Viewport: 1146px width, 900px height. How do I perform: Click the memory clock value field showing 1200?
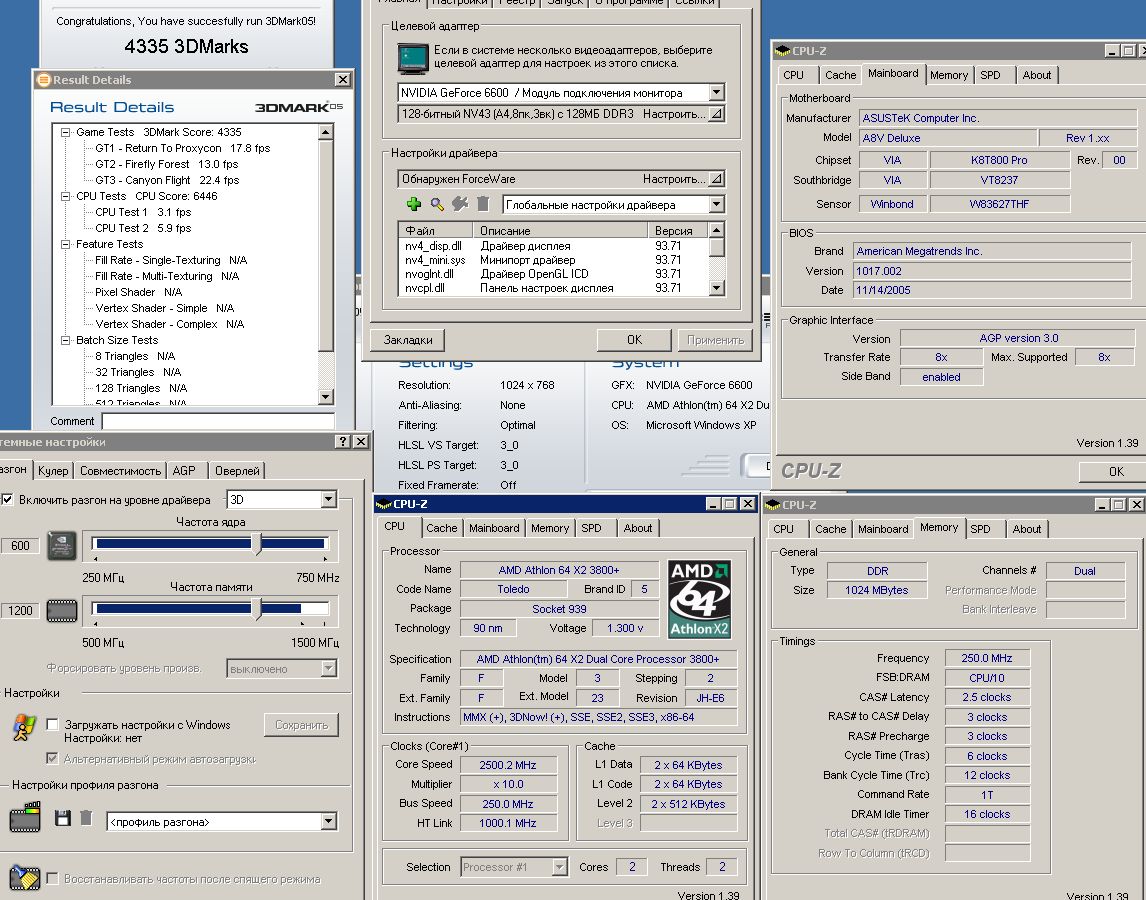click(20, 610)
